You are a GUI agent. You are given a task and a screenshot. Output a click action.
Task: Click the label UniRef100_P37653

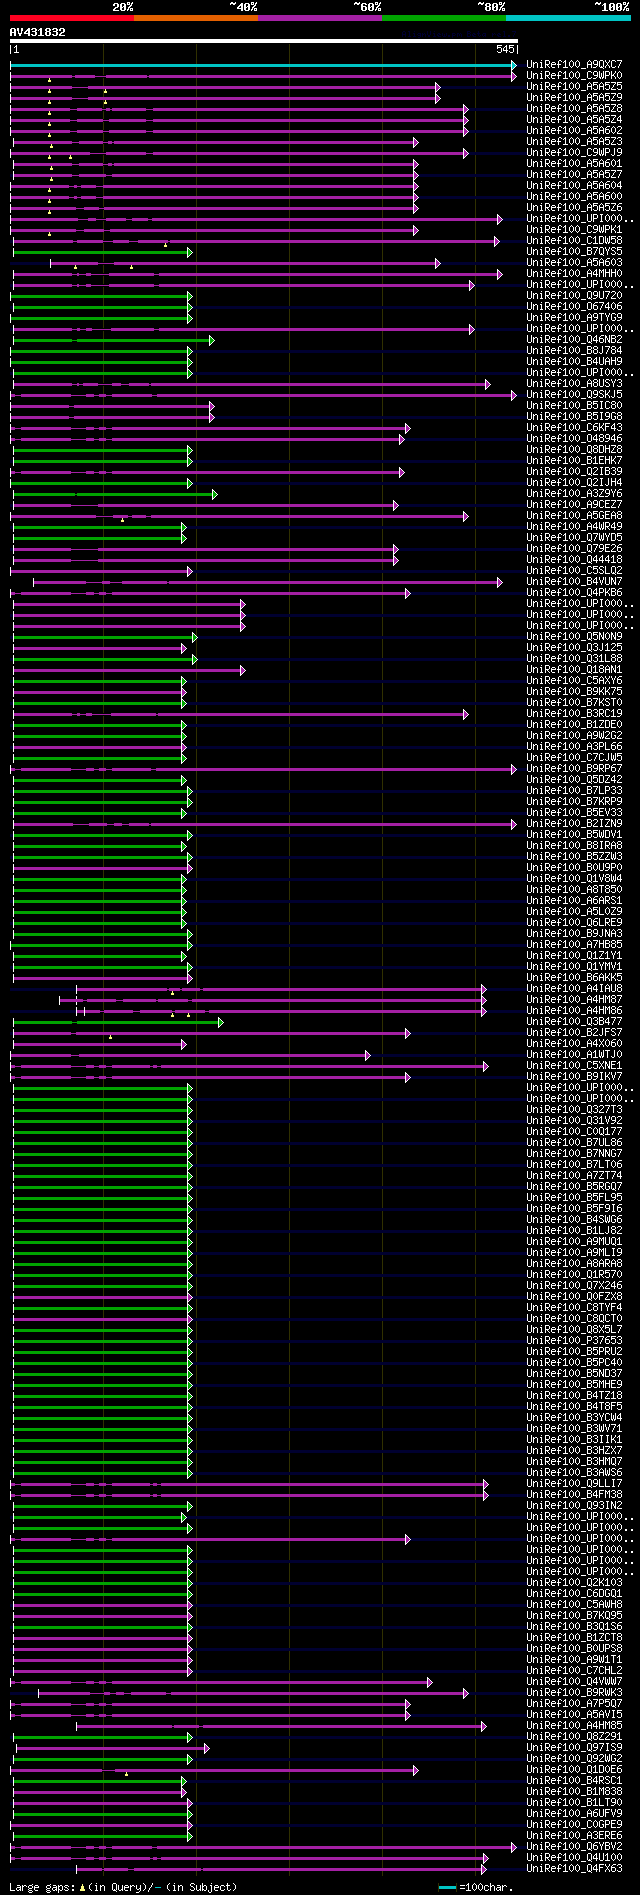point(574,1341)
